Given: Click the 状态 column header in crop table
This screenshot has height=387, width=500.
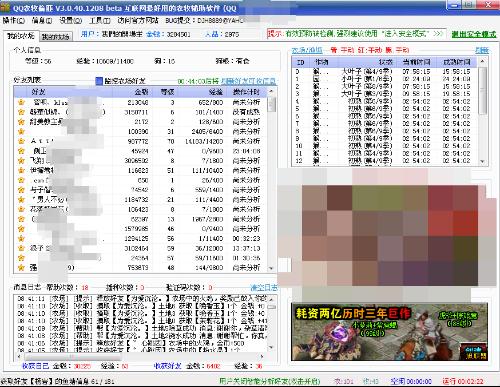Looking at the screenshot, I should 368,62.
